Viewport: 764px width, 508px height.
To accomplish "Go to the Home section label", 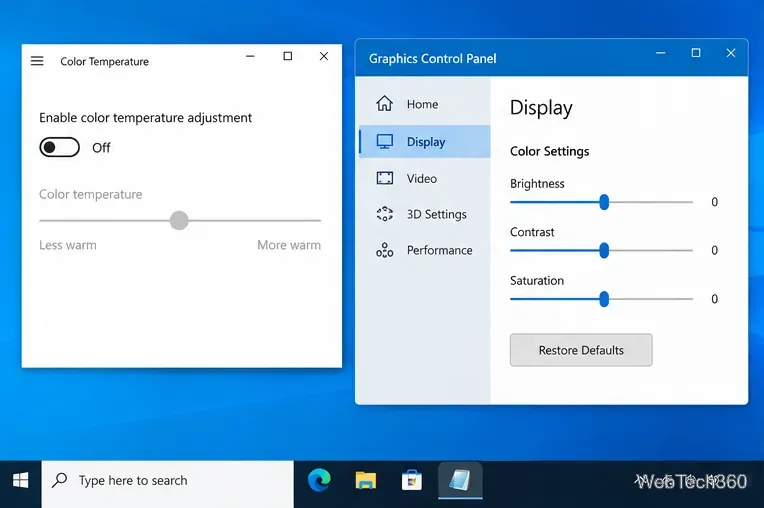I will point(422,104).
